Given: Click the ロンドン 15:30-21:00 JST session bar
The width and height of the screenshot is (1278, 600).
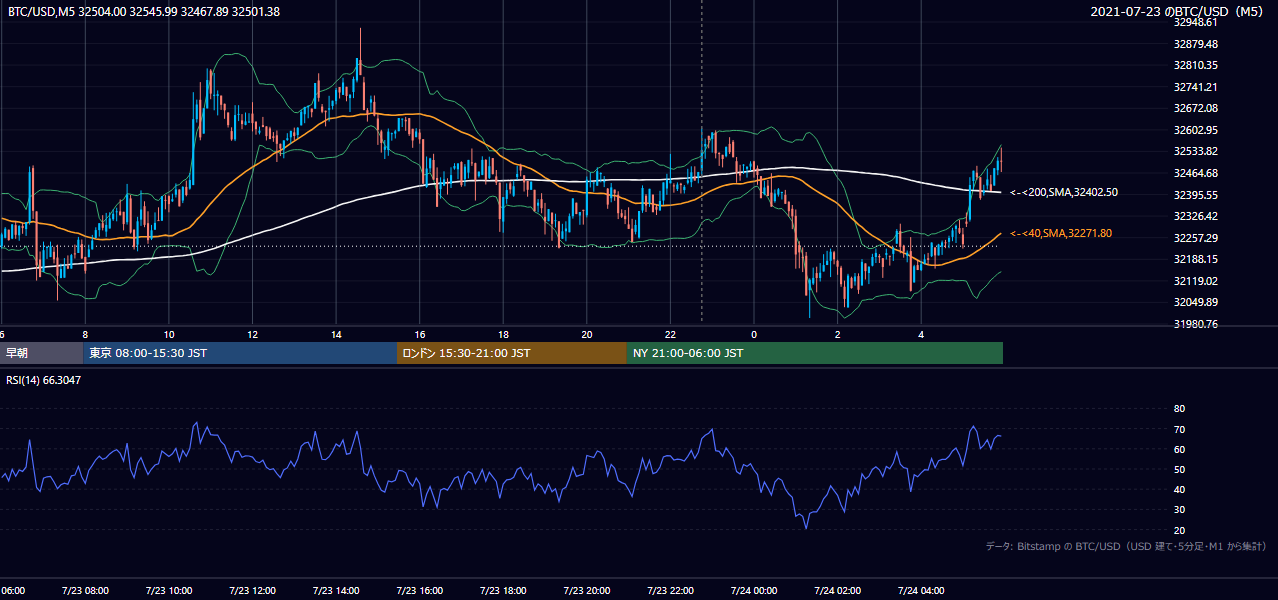Looking at the screenshot, I should pos(512,353).
